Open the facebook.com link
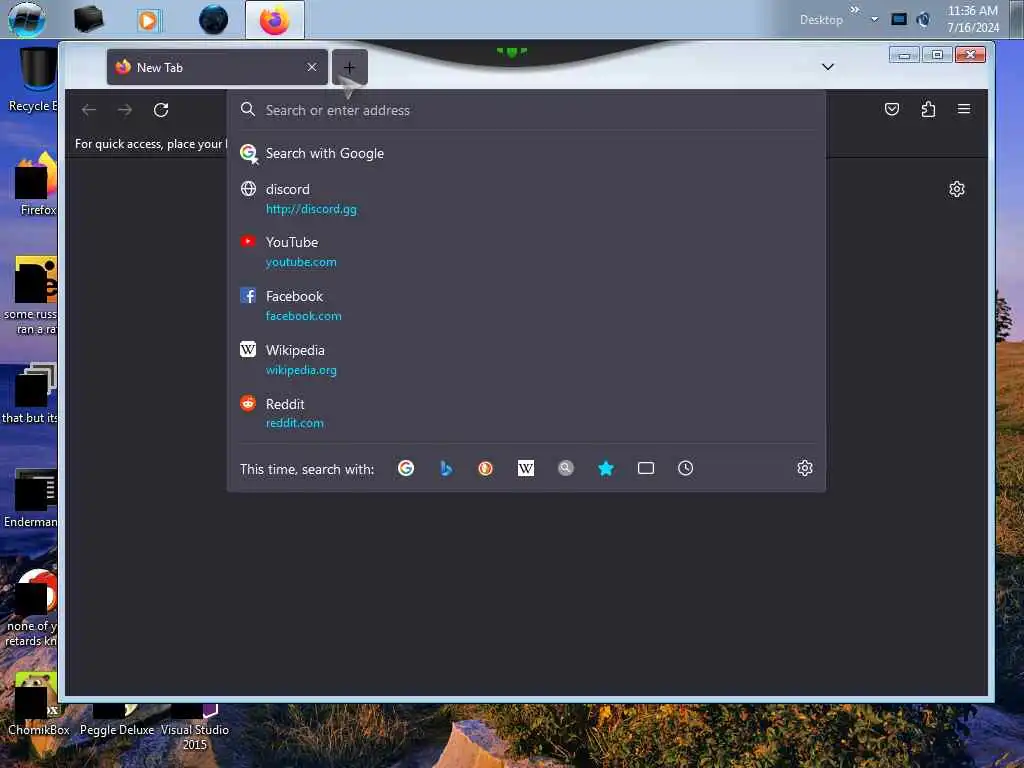This screenshot has height=768, width=1024. pos(303,316)
